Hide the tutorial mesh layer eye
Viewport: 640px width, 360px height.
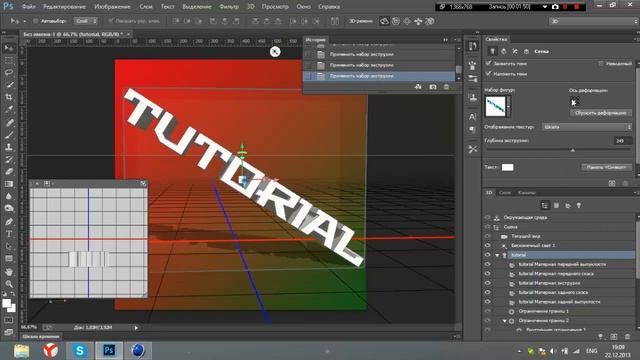click(x=487, y=255)
